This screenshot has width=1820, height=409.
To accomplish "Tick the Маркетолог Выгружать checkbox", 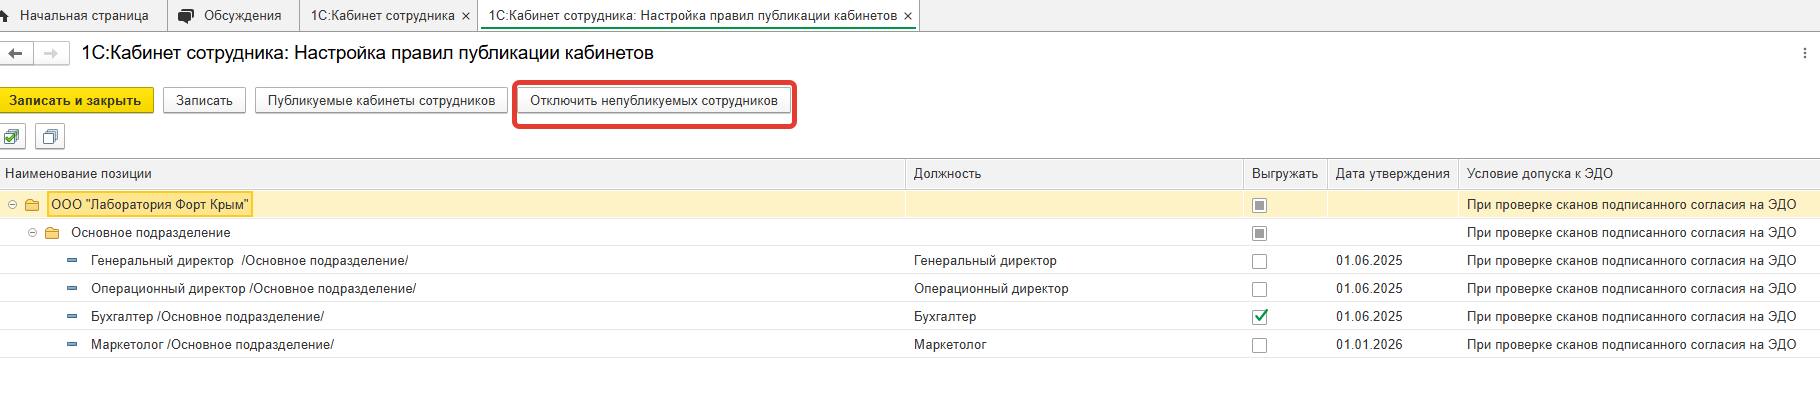I will point(1259,345).
